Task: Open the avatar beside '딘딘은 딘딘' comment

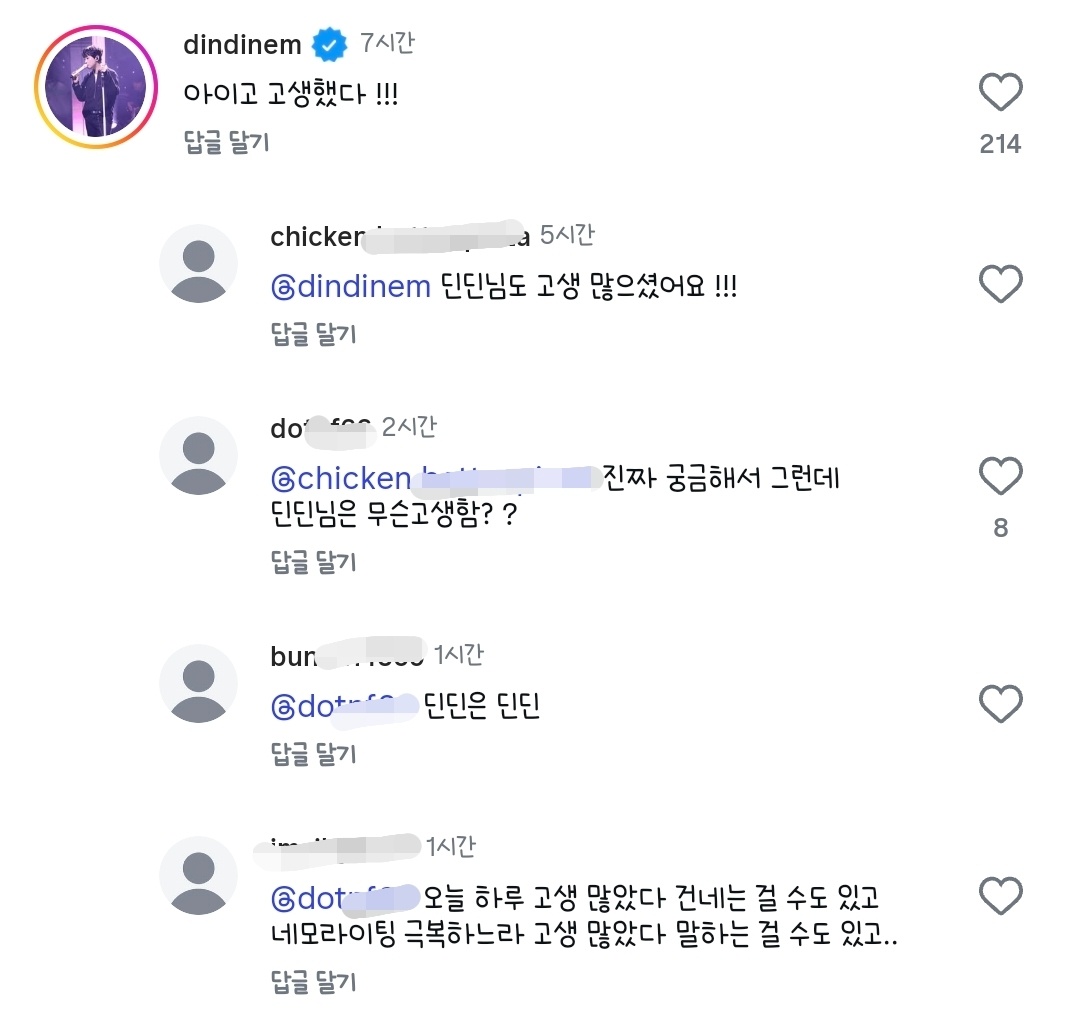Action: (199, 683)
